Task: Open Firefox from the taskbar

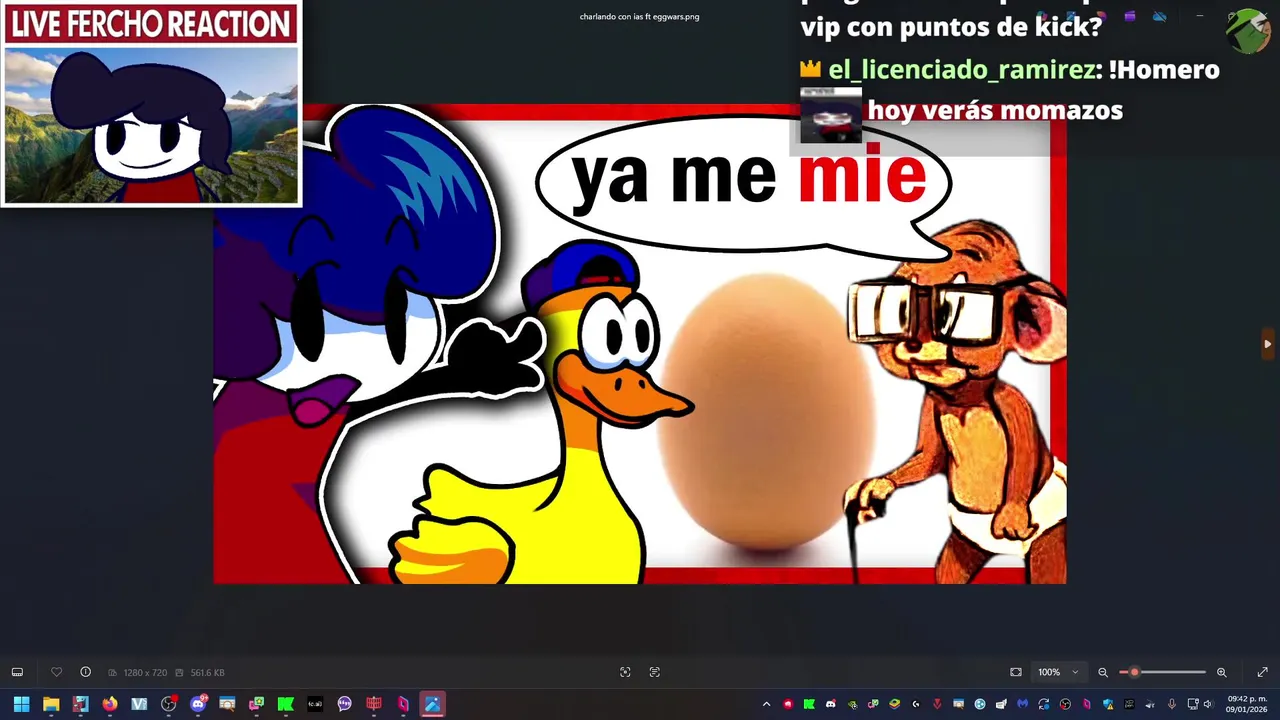Action: pyautogui.click(x=110, y=704)
